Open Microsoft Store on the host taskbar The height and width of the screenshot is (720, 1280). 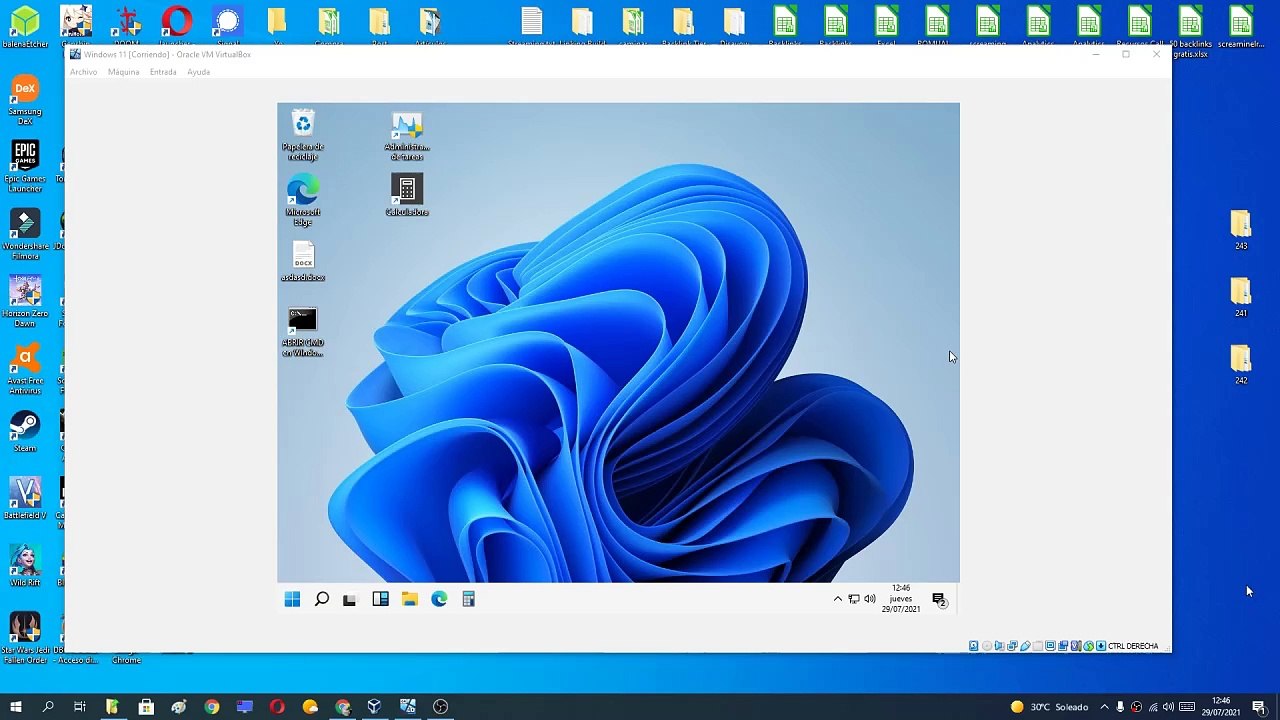(146, 707)
